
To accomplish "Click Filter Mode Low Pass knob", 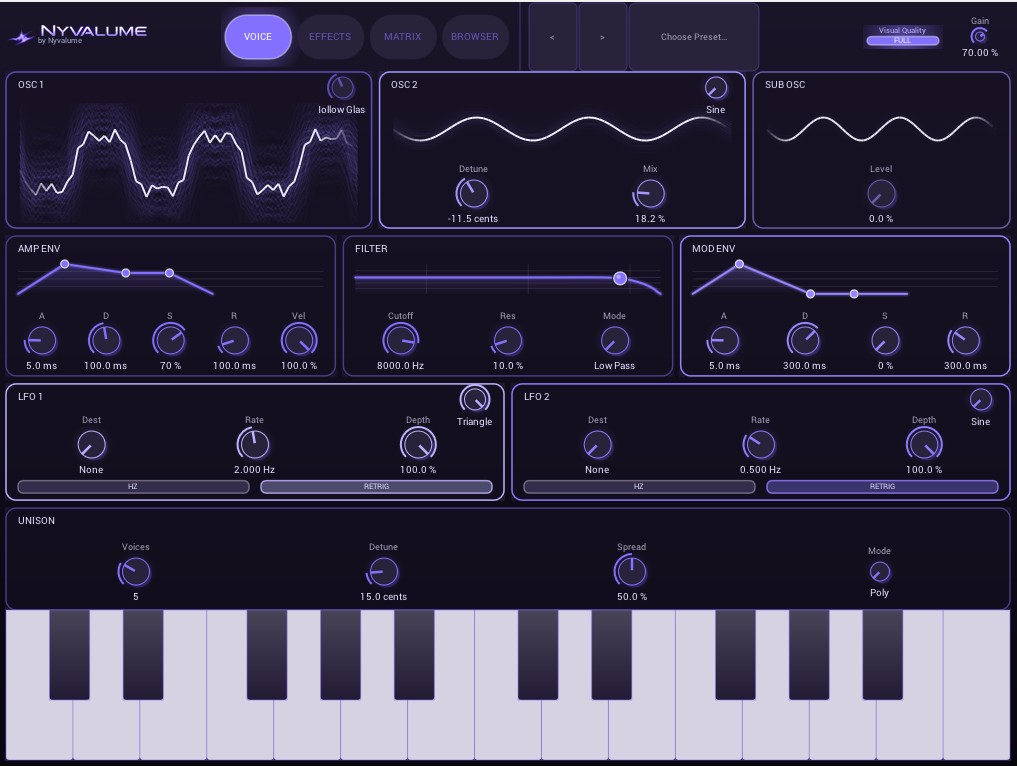I will pyautogui.click(x=614, y=341).
